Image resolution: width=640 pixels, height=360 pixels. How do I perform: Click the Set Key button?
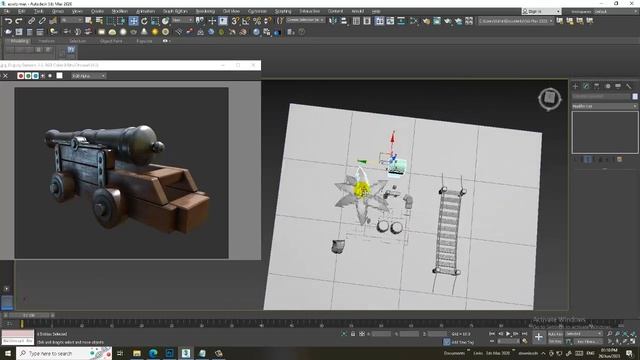555,341
